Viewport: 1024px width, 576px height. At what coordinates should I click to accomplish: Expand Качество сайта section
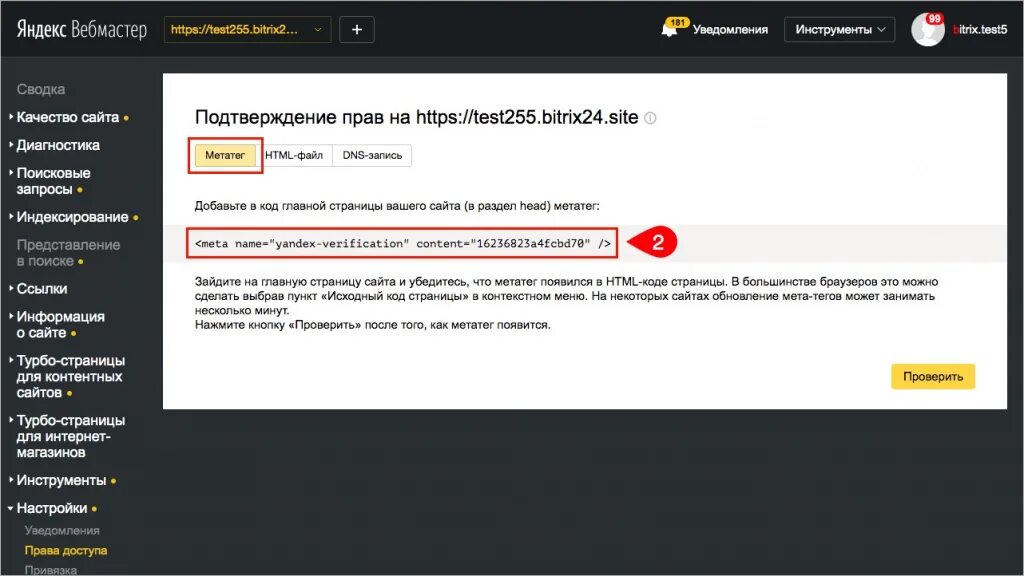point(68,117)
